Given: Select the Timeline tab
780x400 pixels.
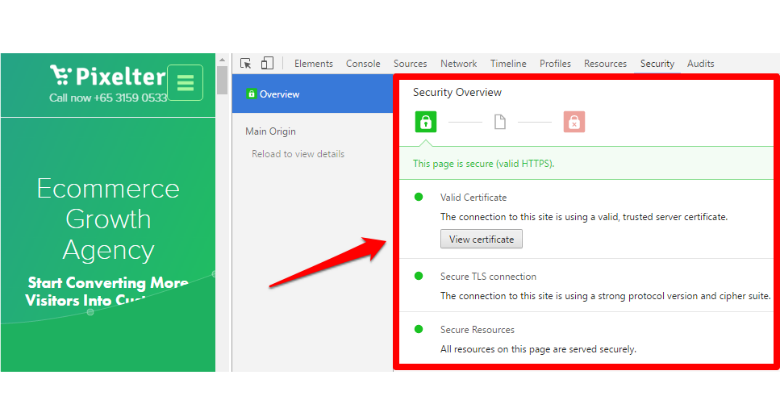Looking at the screenshot, I should pyautogui.click(x=508, y=64).
